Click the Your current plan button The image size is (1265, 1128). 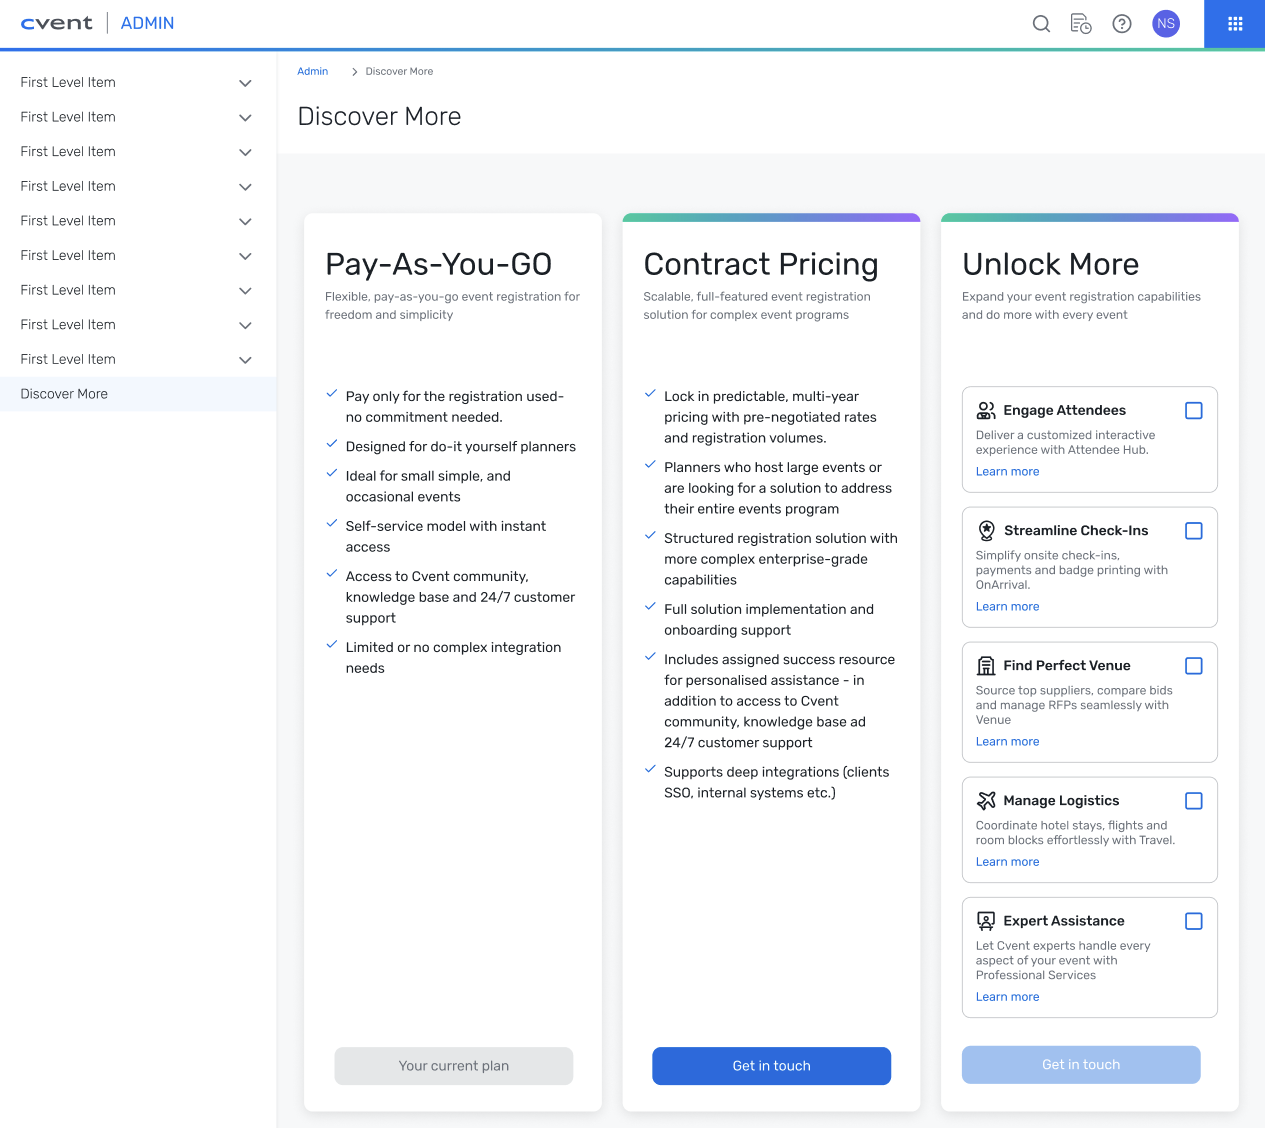tap(454, 1066)
